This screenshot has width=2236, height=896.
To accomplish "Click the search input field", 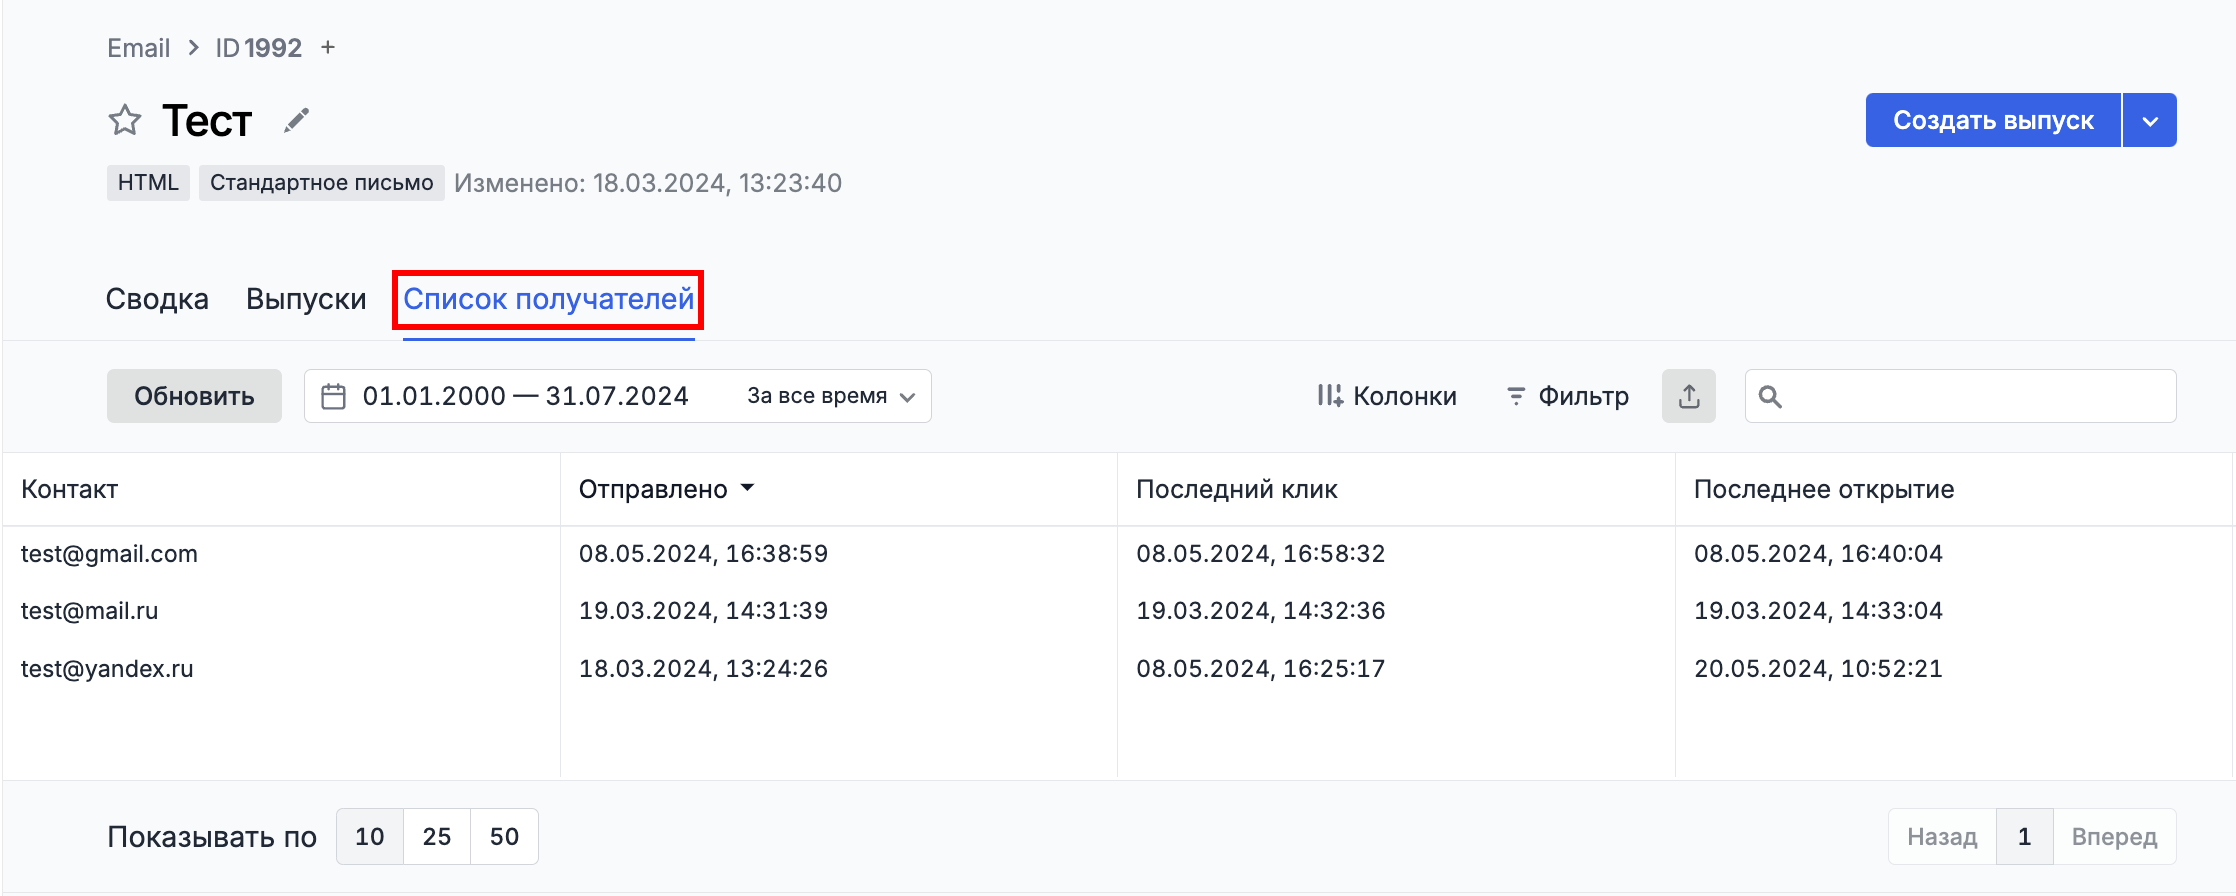I will pos(1975,396).
